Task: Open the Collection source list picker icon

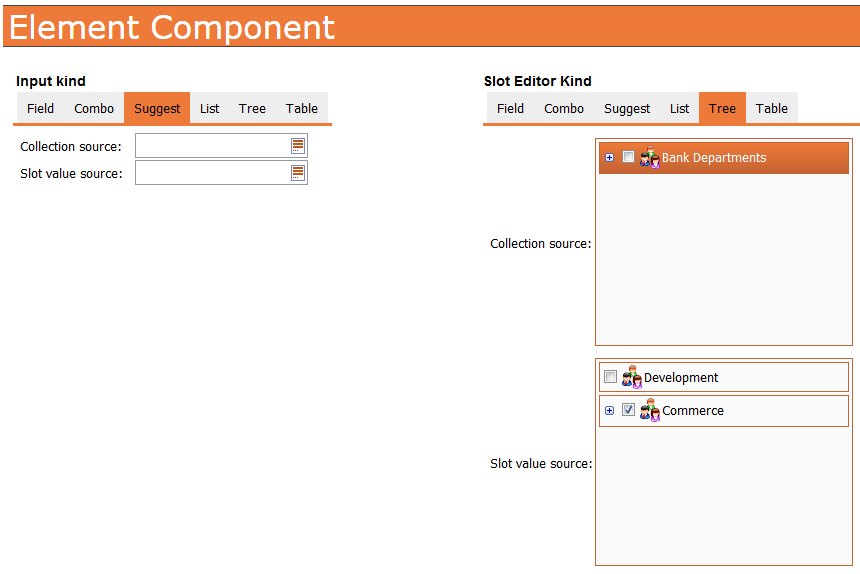Action: [297, 146]
